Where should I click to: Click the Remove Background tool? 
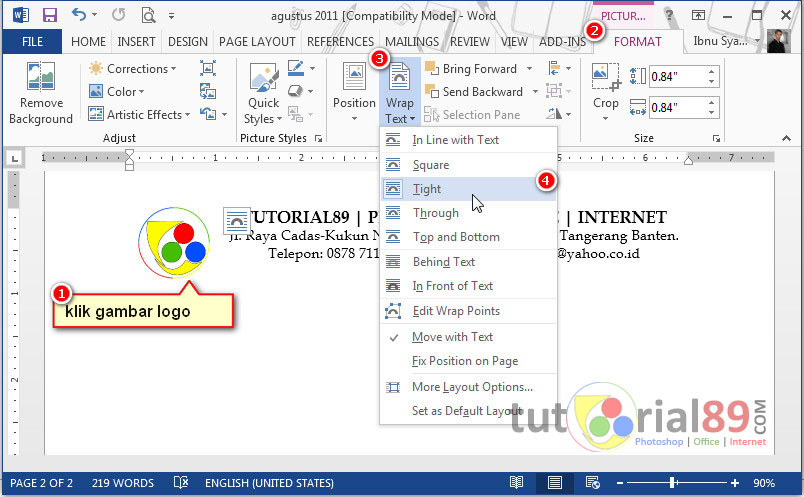click(x=41, y=93)
